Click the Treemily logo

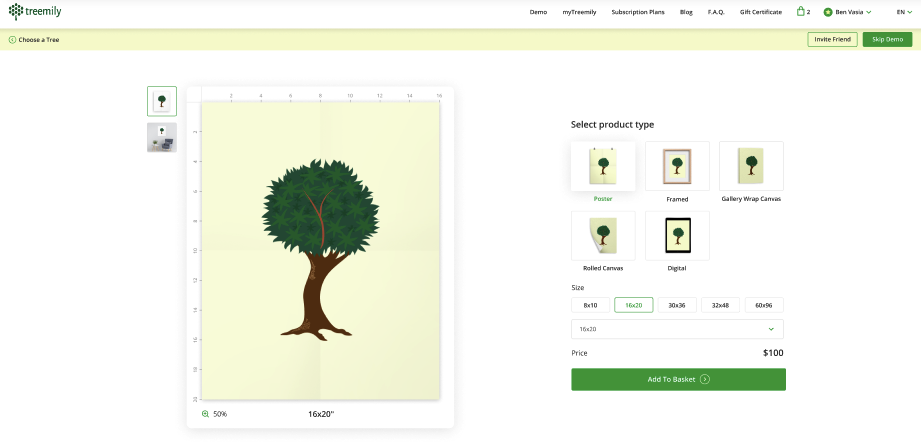click(35, 11)
